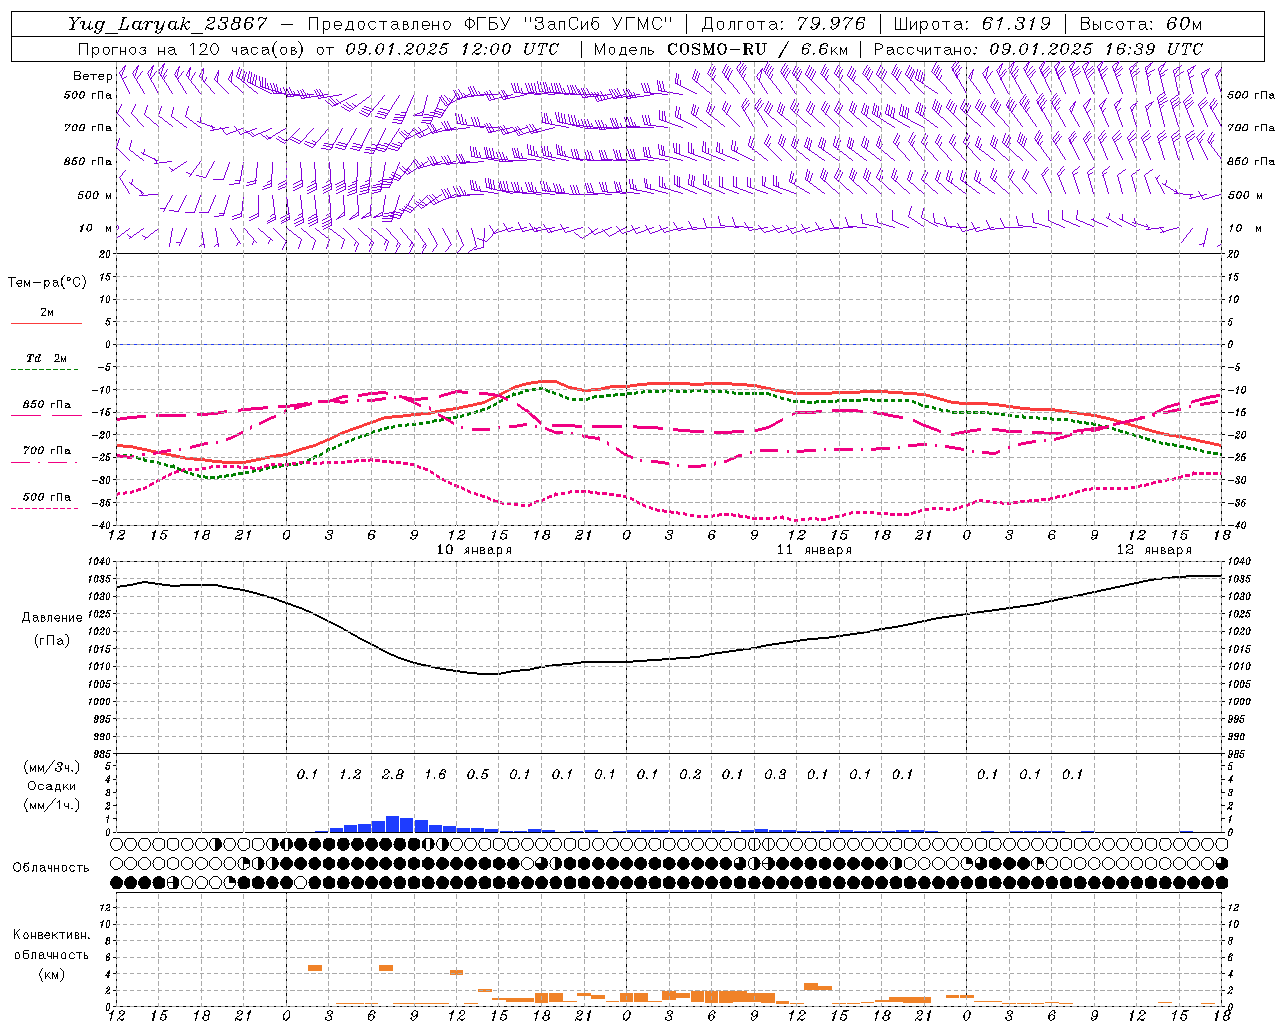This screenshot has height=1024, width=1280.
Task: Click the 0.5 precipitation value
Action: click(x=478, y=774)
